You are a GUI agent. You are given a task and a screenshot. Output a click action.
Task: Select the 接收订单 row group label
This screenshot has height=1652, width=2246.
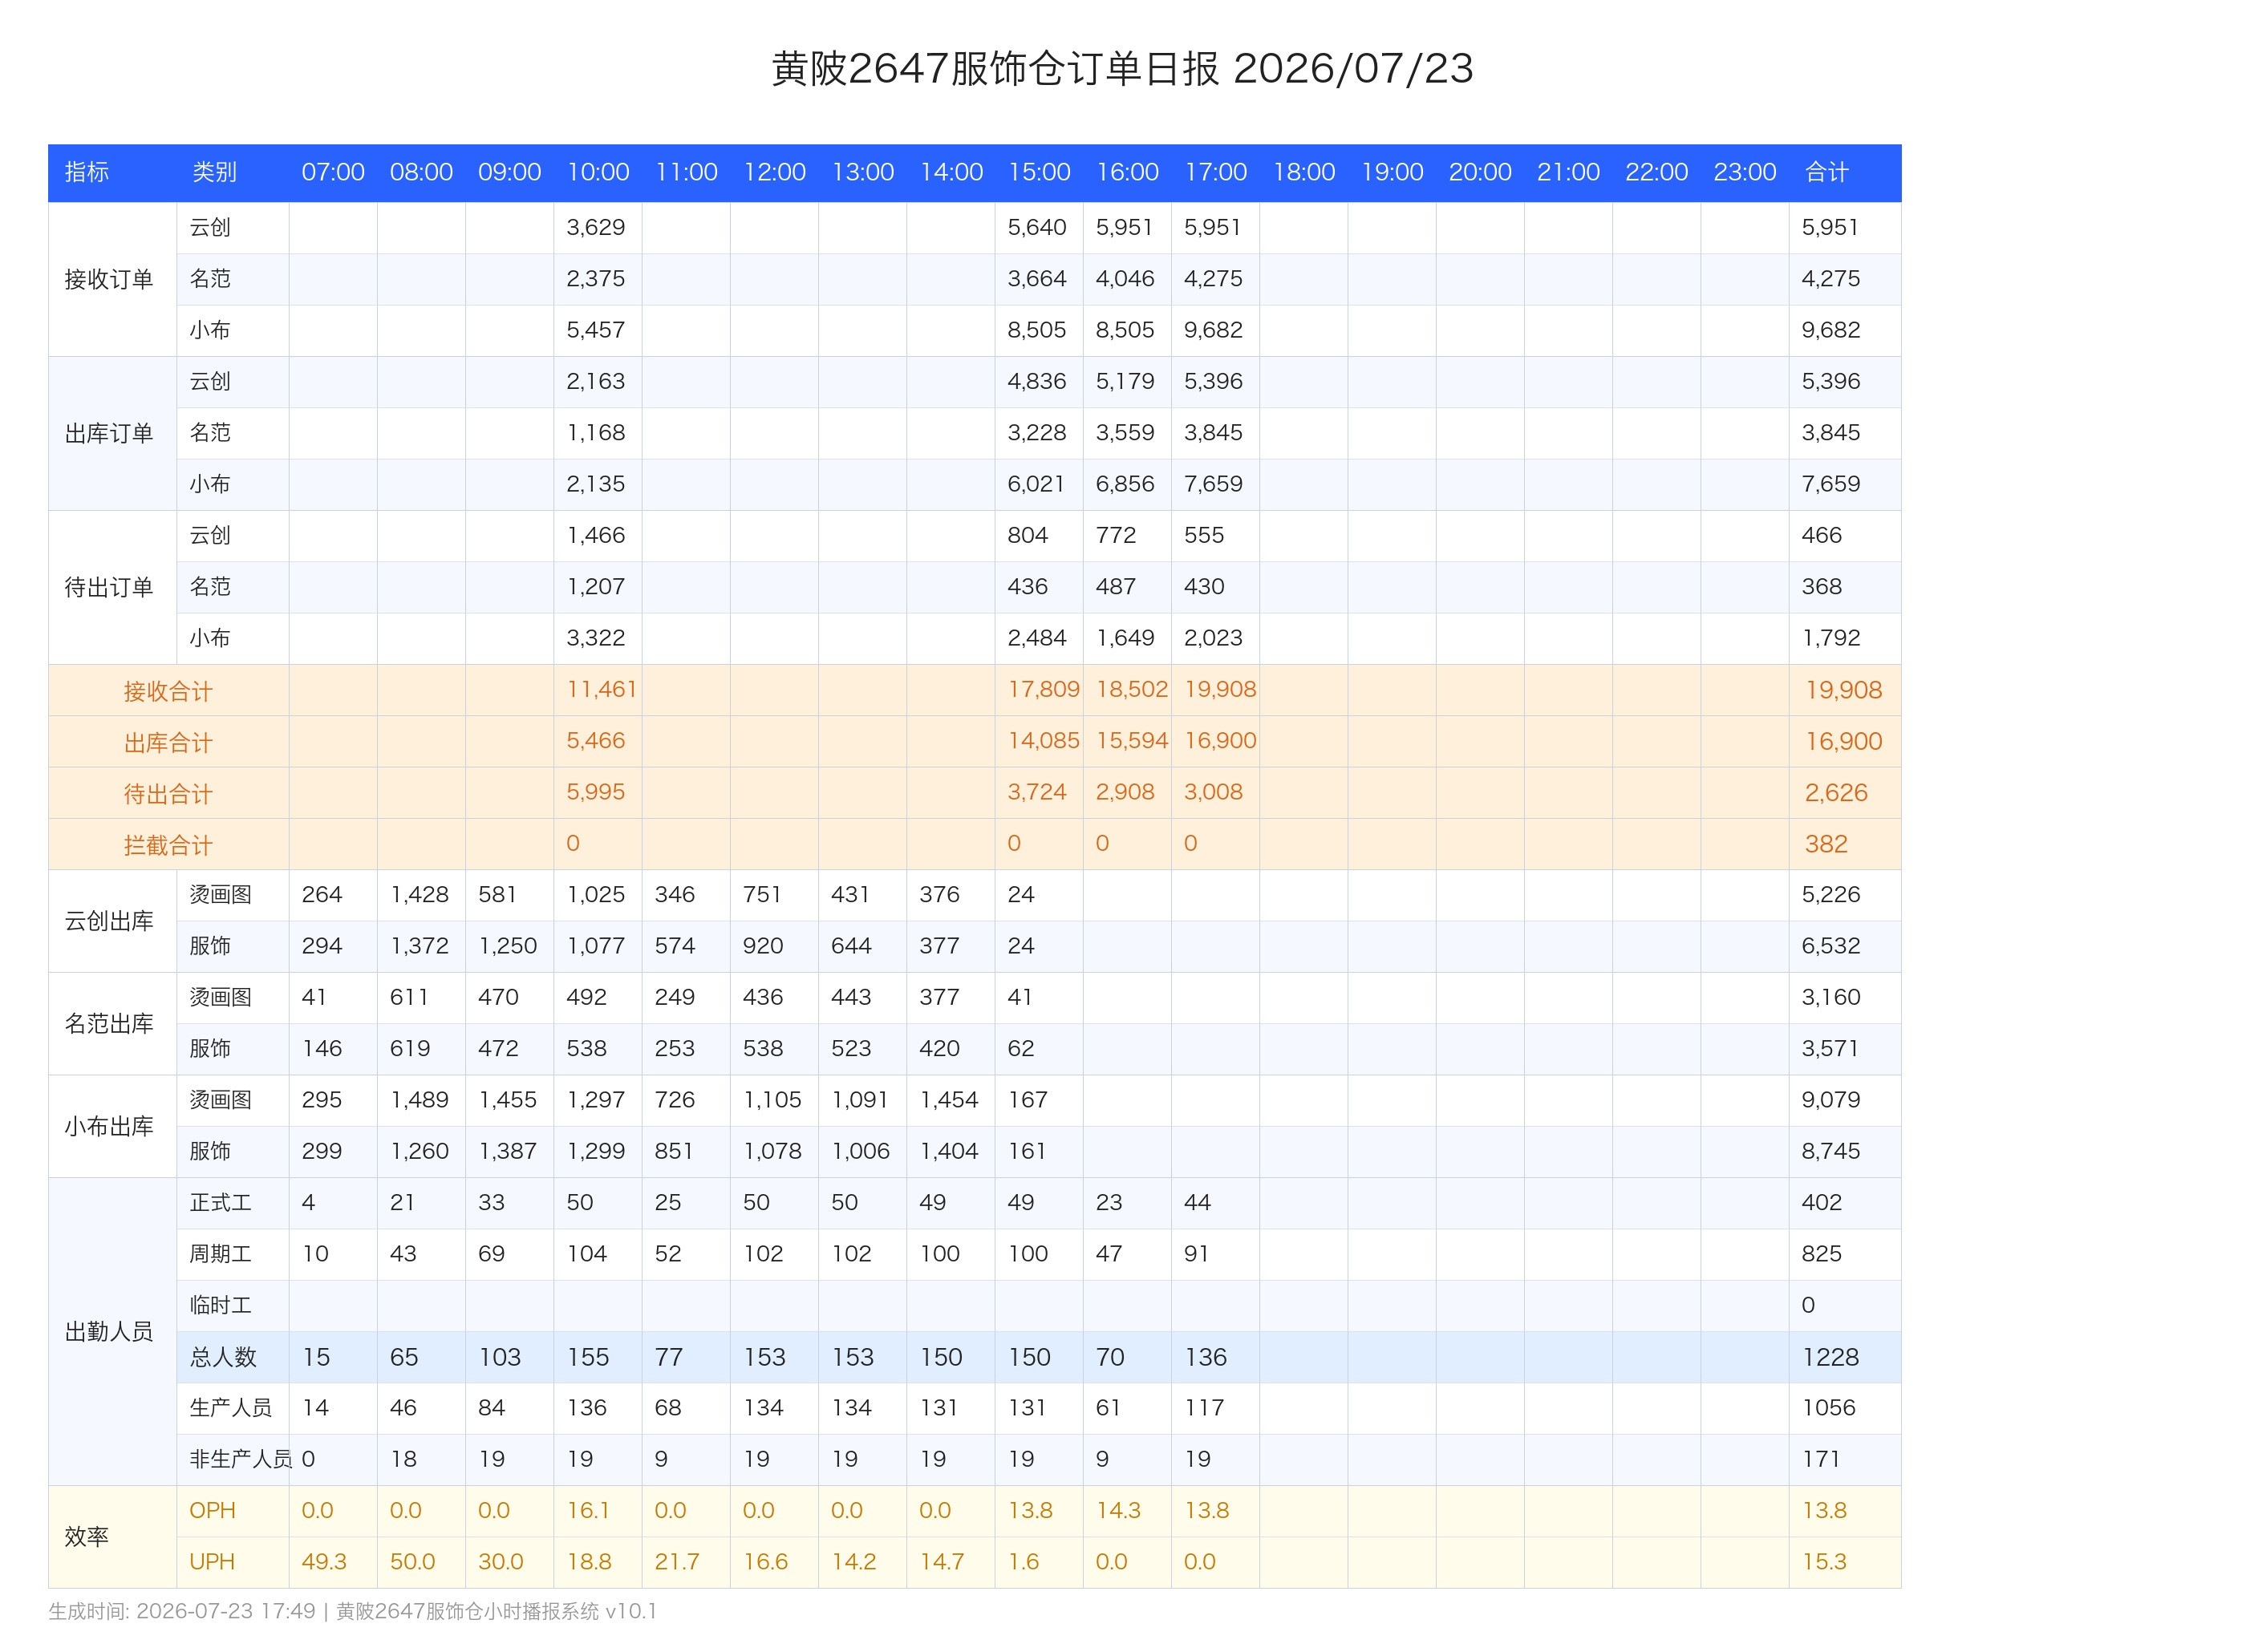pyautogui.click(x=109, y=279)
